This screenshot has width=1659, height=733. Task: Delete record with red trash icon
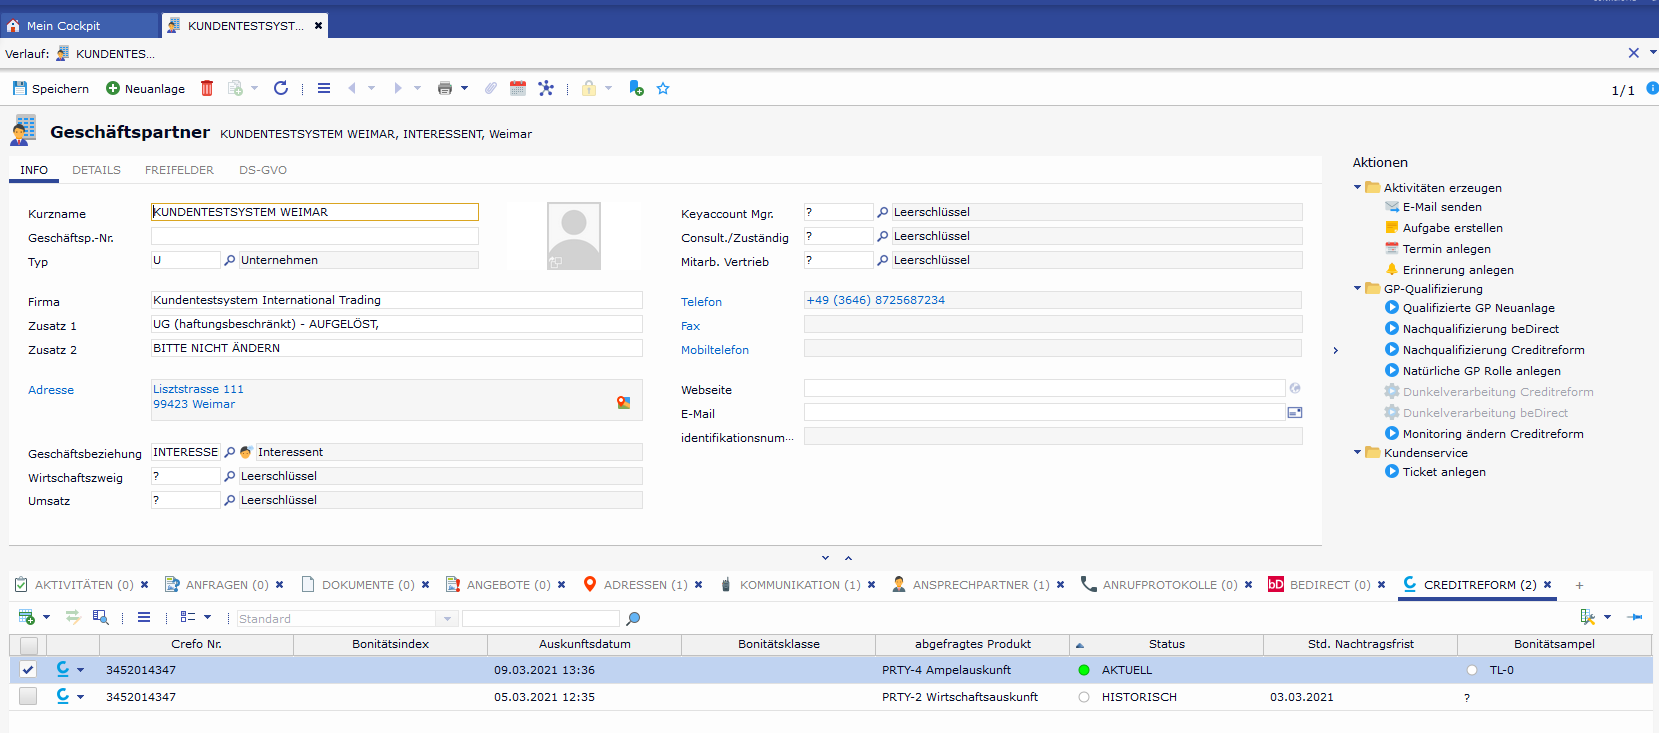(207, 88)
